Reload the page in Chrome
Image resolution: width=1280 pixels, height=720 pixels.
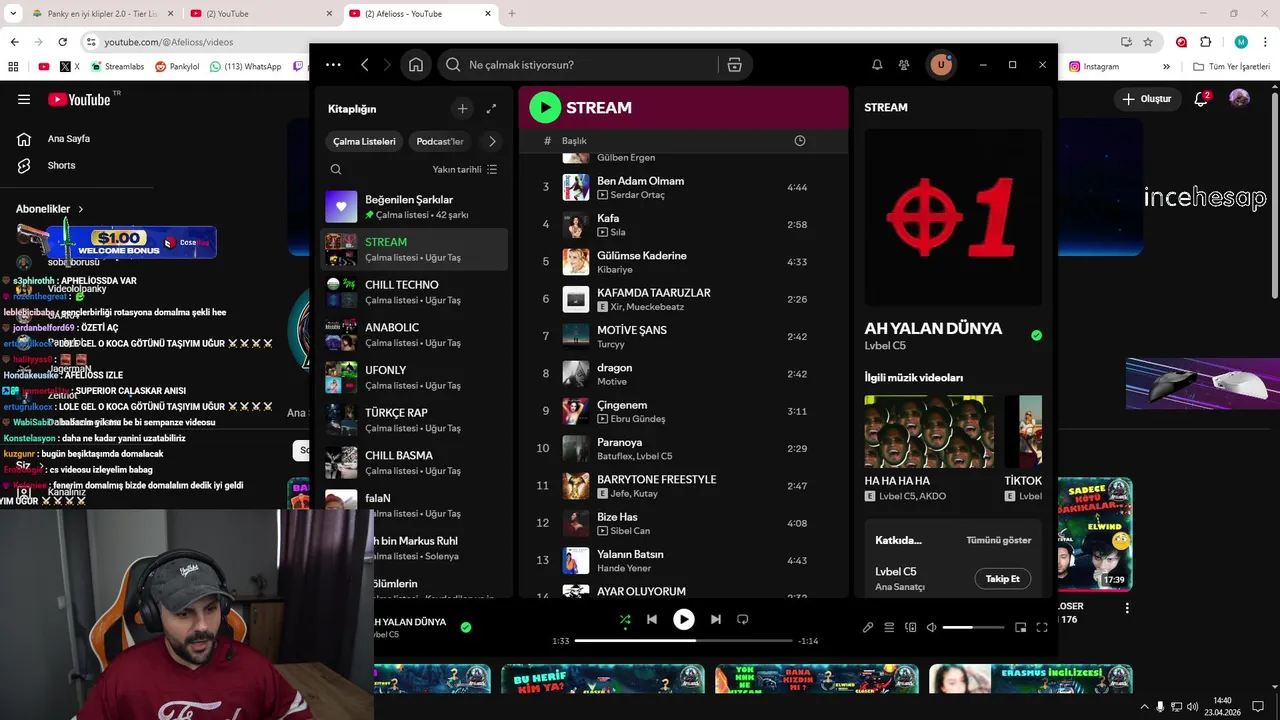[62, 42]
